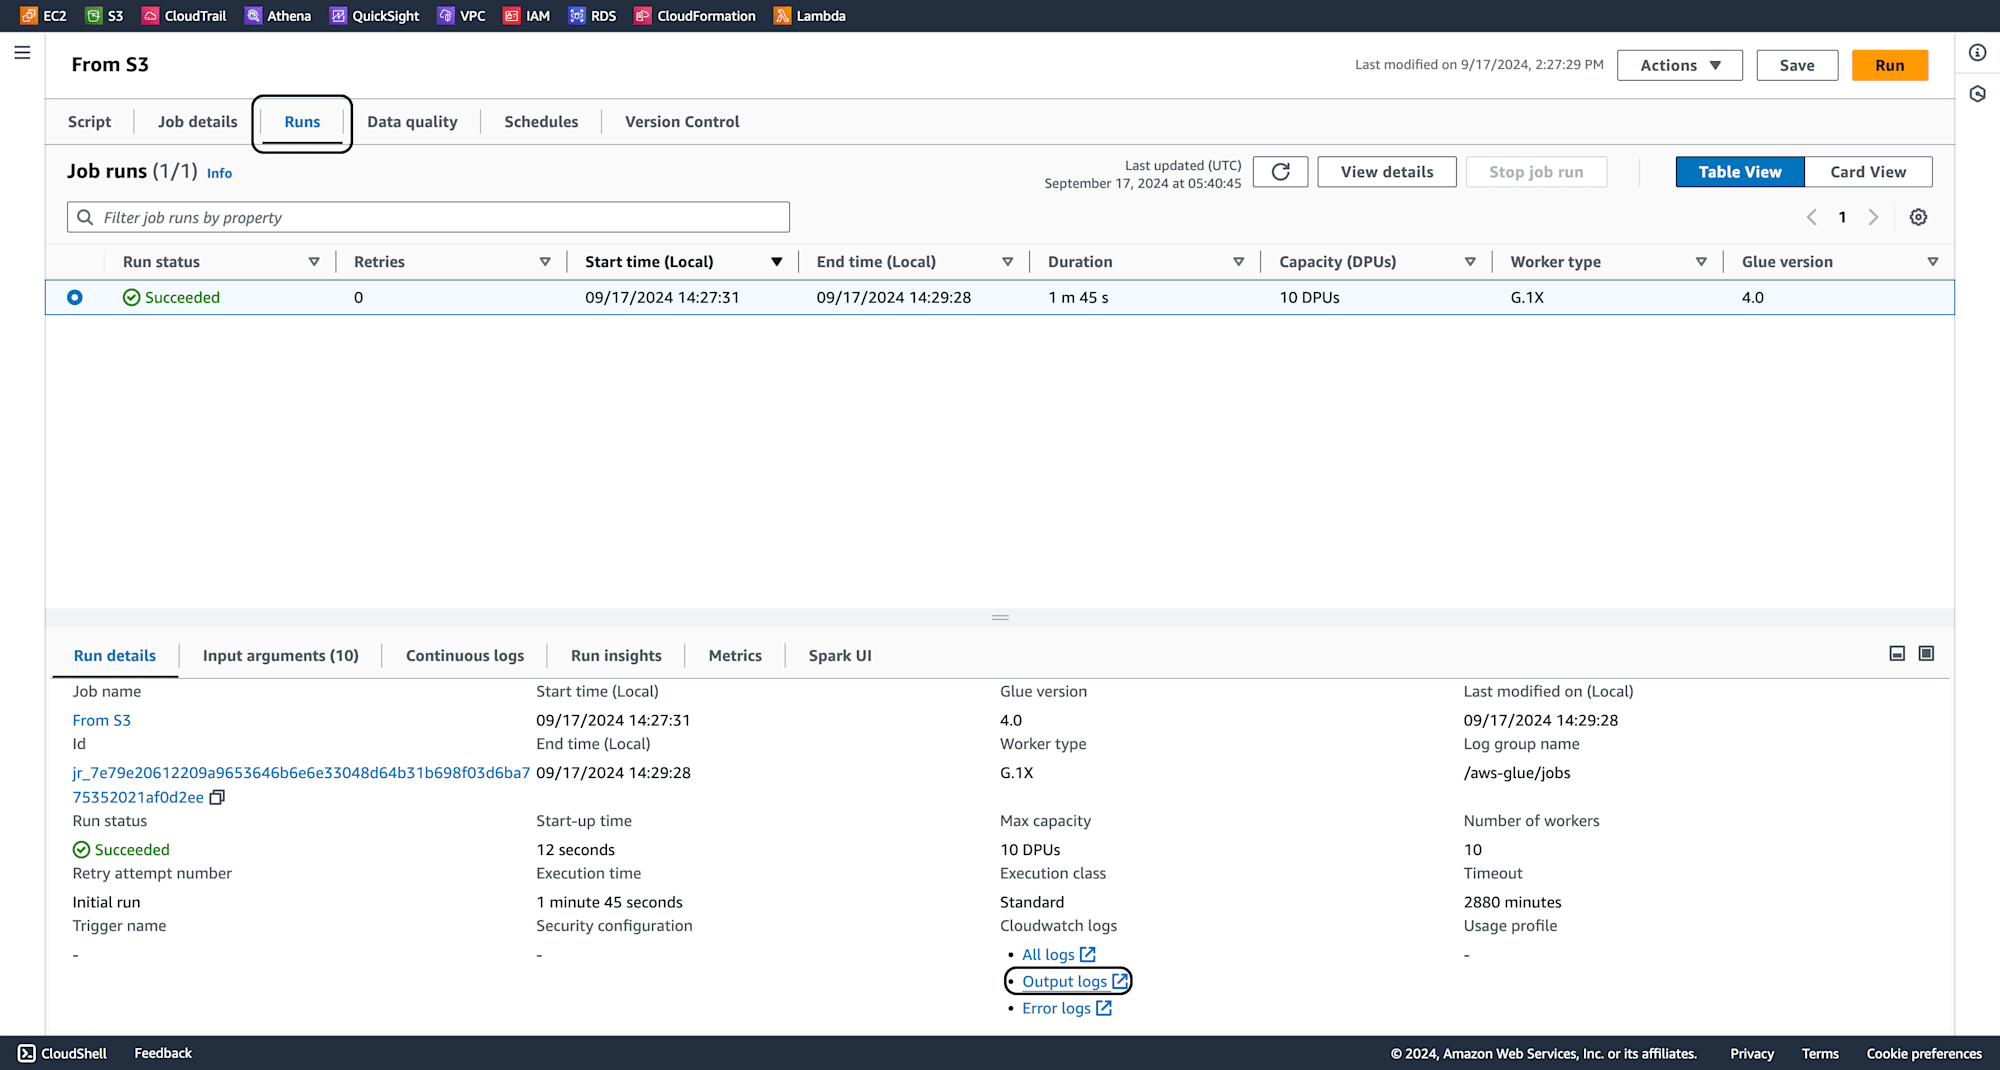Open the Data quality tab
This screenshot has height=1070, width=2000.
coord(412,122)
